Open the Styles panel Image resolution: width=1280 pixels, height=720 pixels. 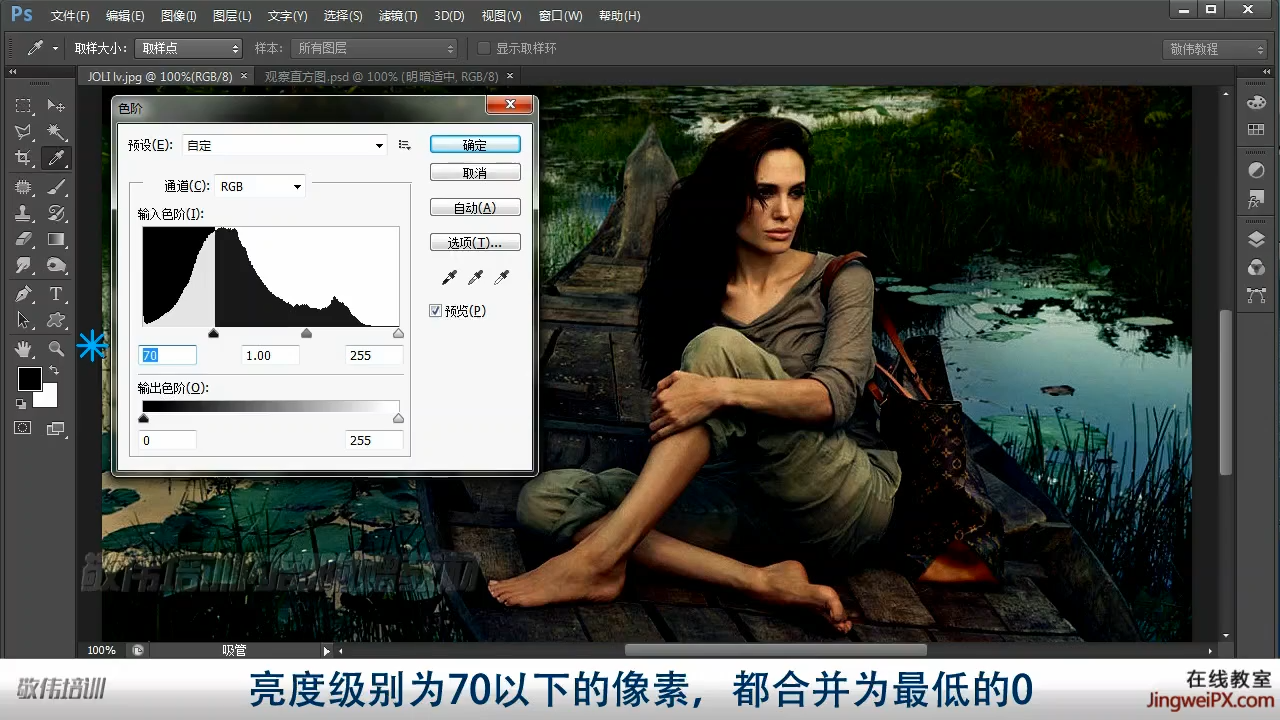1256,199
